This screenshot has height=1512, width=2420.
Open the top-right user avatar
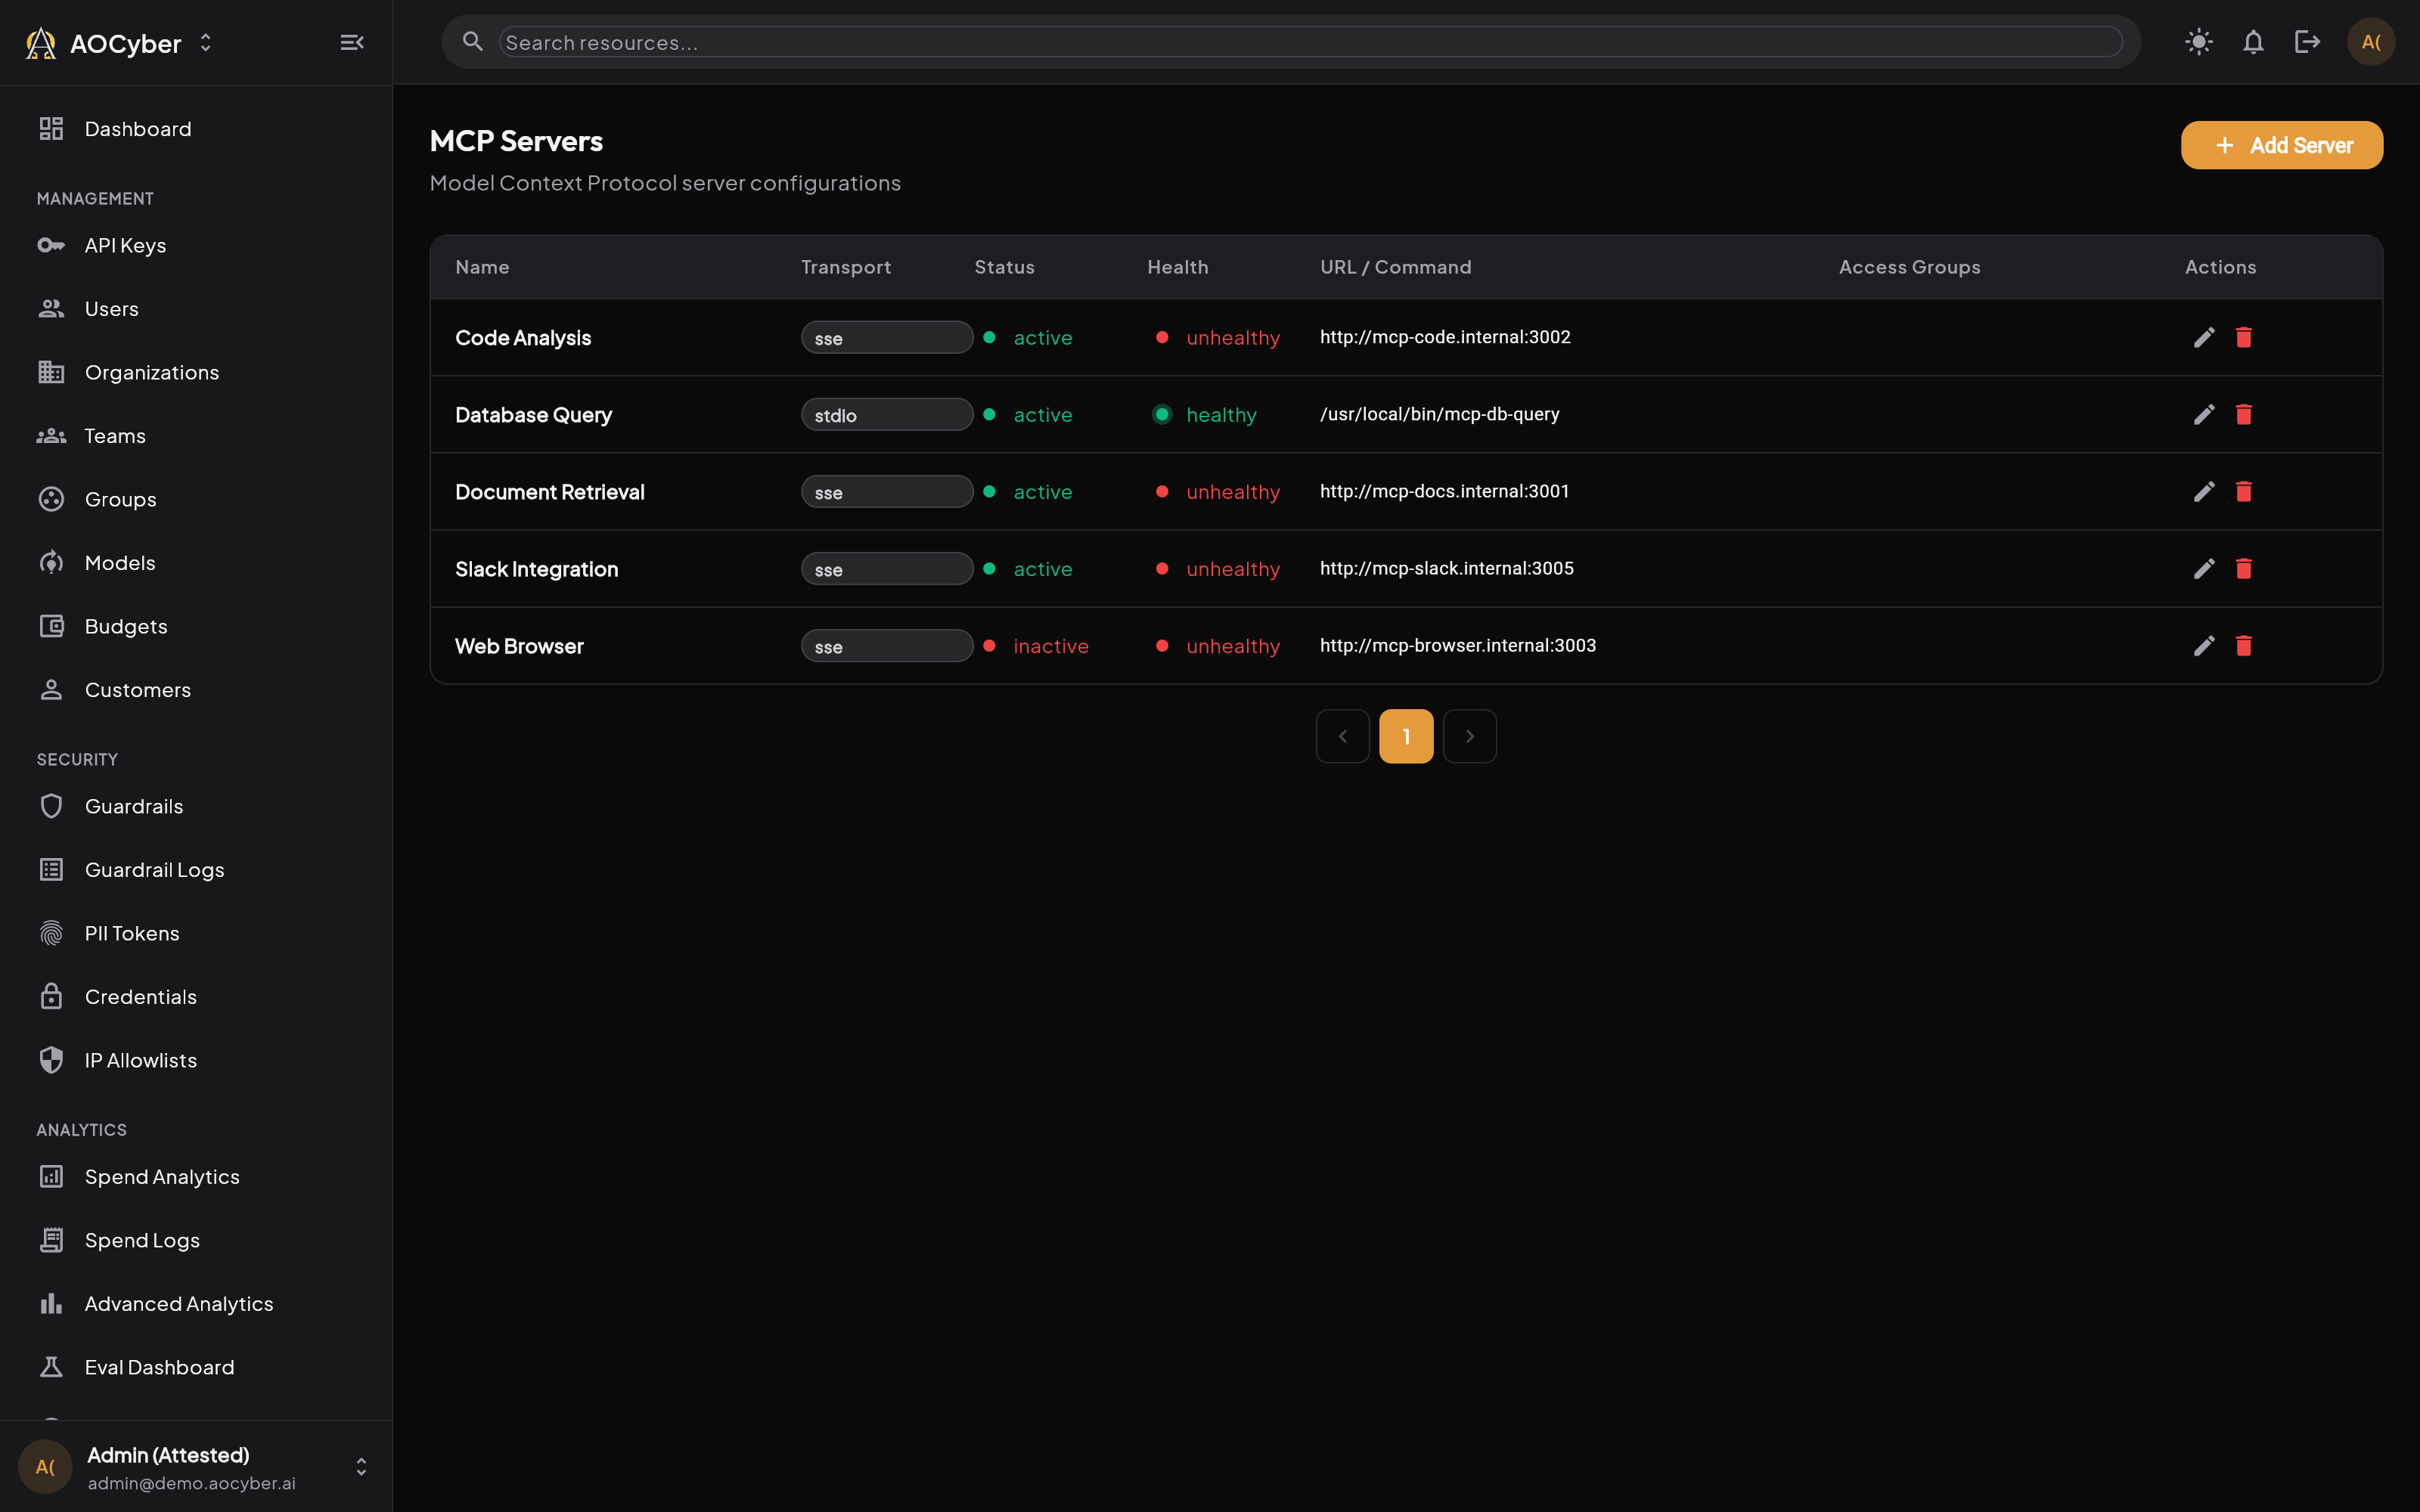(x=2371, y=42)
